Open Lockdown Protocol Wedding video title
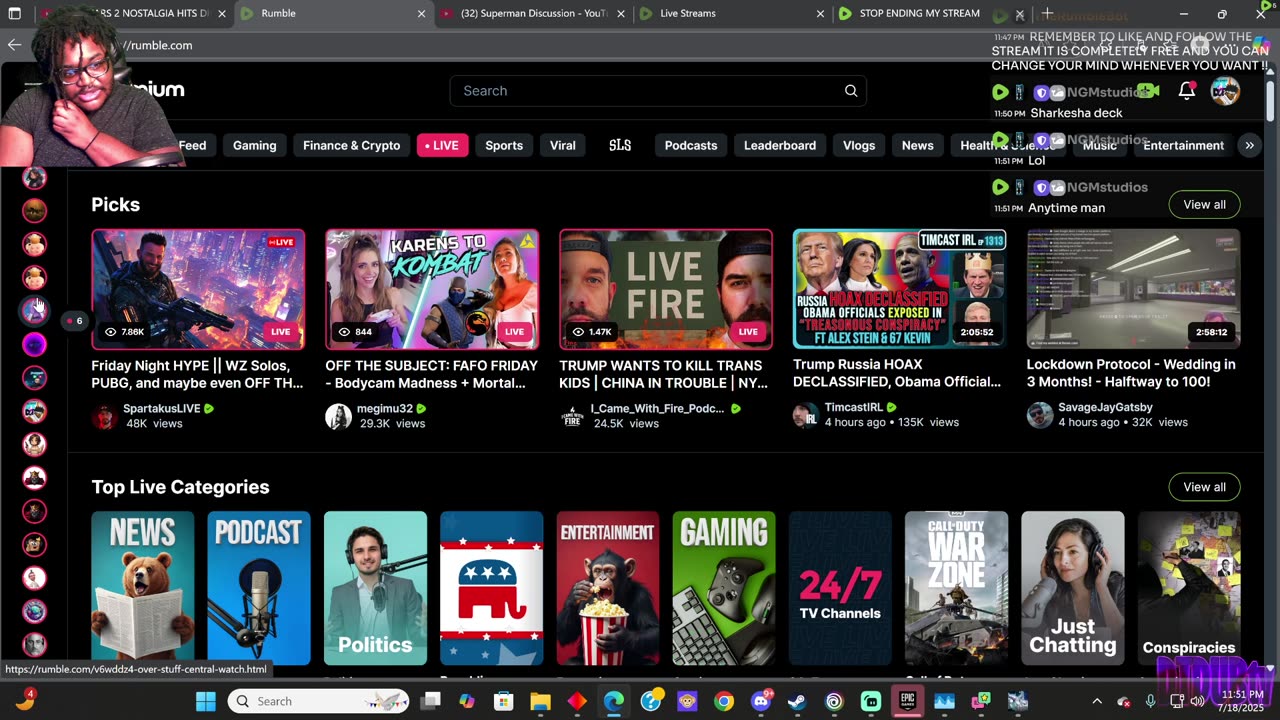 tap(1131, 373)
